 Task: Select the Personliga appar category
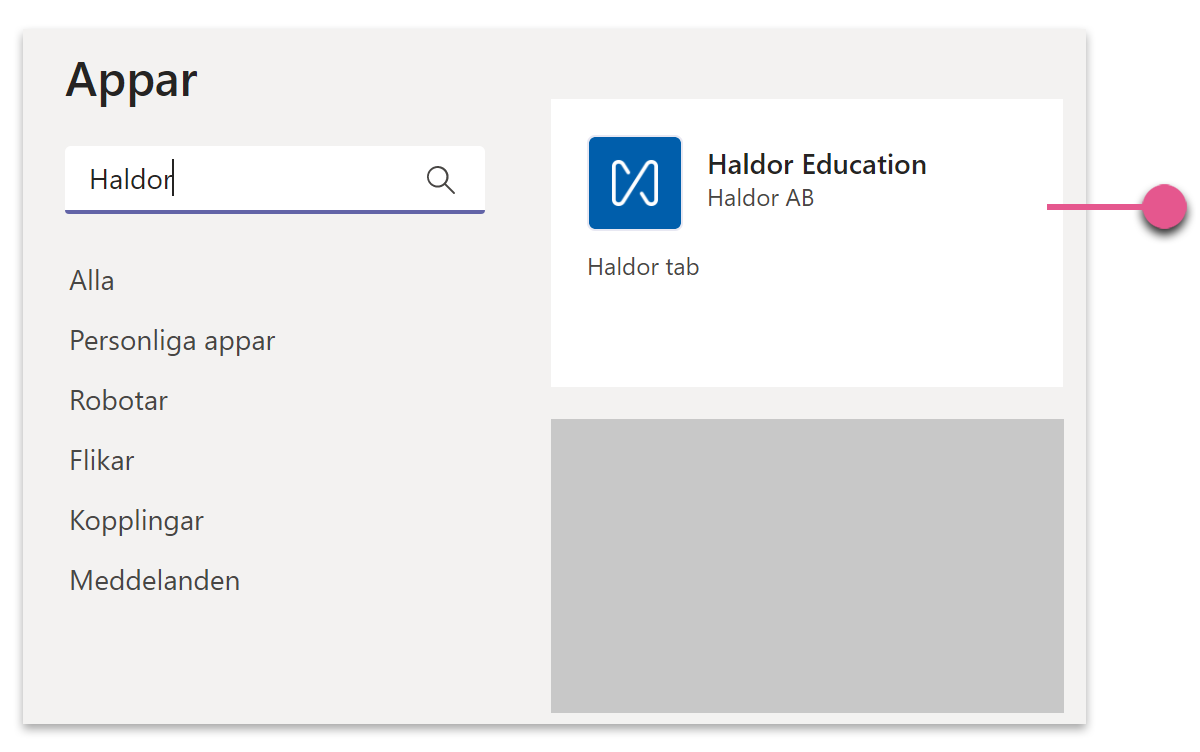tap(172, 342)
